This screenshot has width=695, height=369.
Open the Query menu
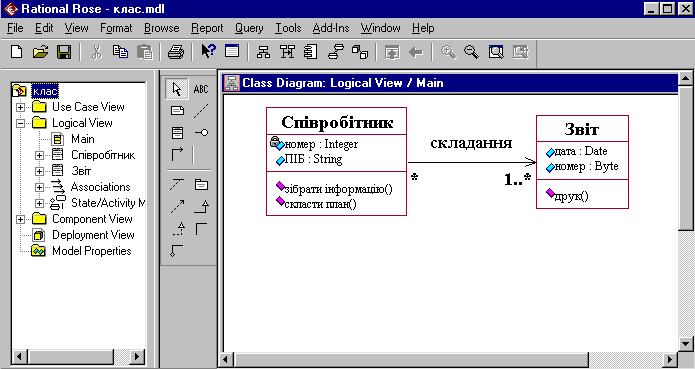(249, 28)
